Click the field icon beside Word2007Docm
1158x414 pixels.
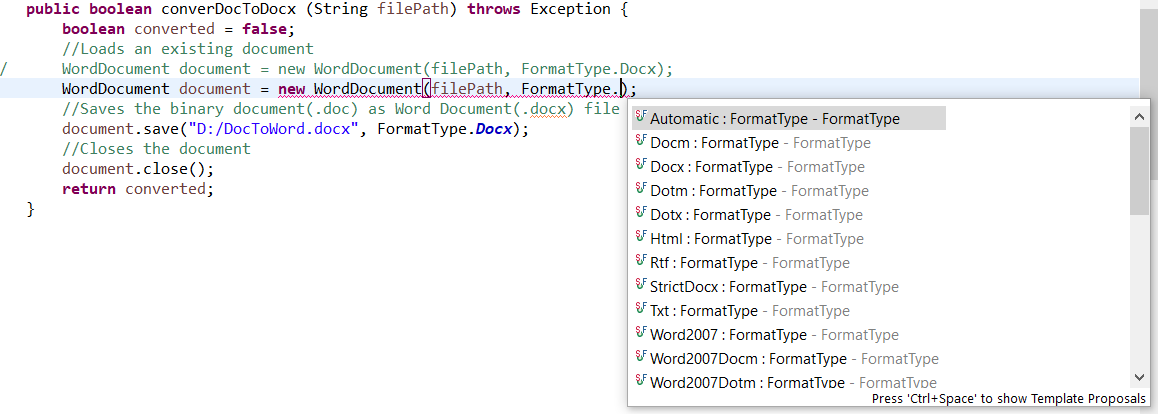pos(641,357)
